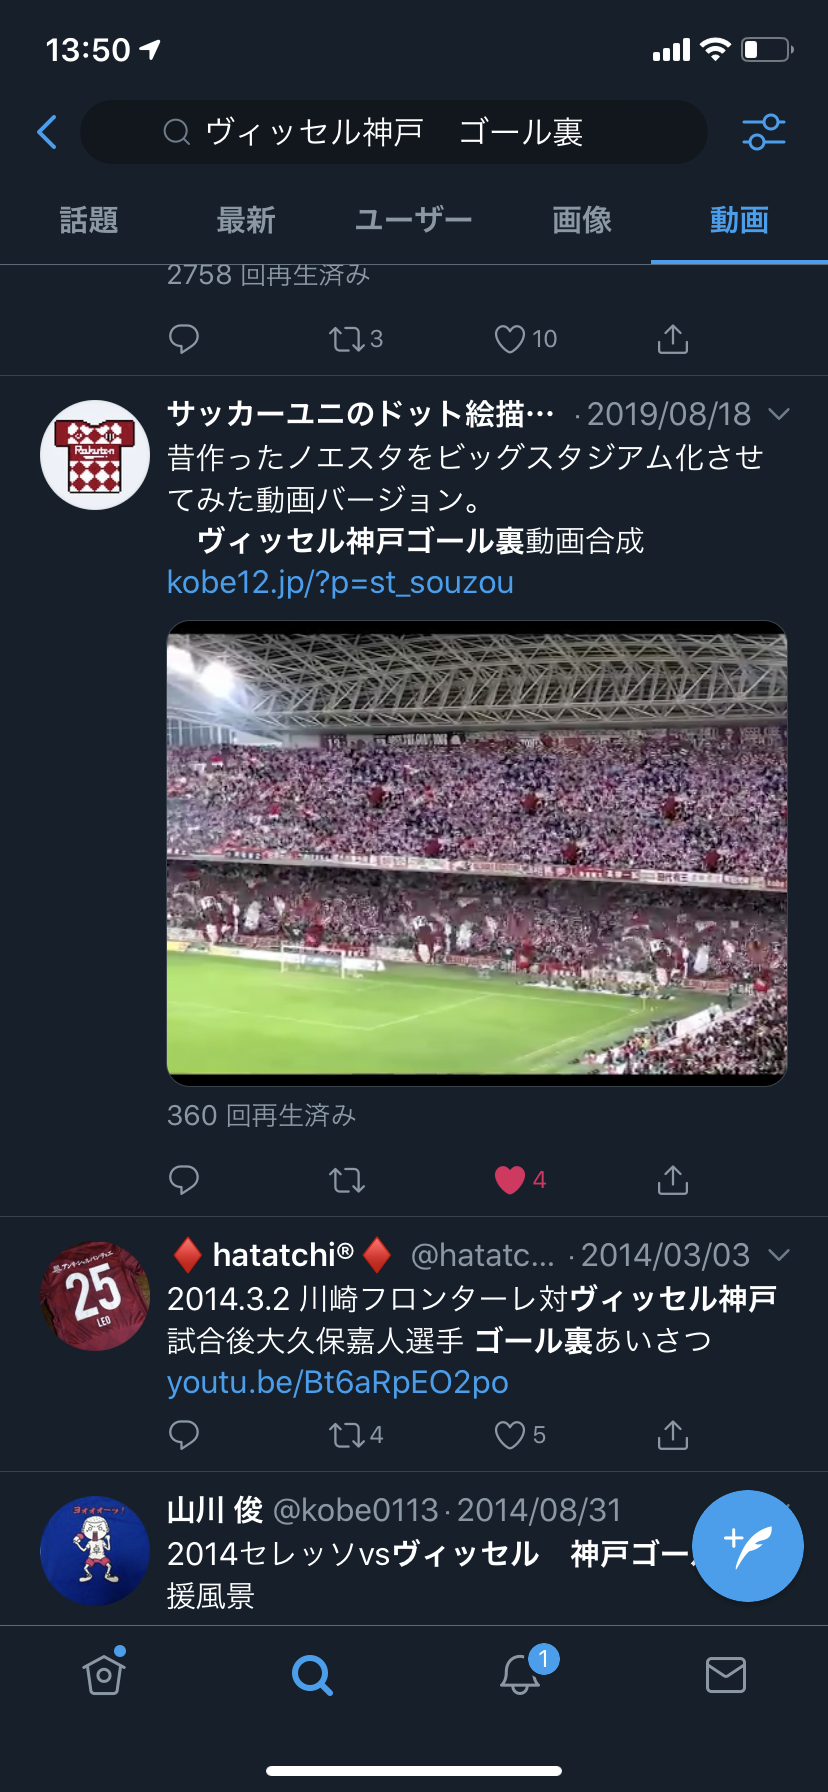Open notifications bell icon
This screenshot has width=828, height=1792.
click(x=520, y=1674)
